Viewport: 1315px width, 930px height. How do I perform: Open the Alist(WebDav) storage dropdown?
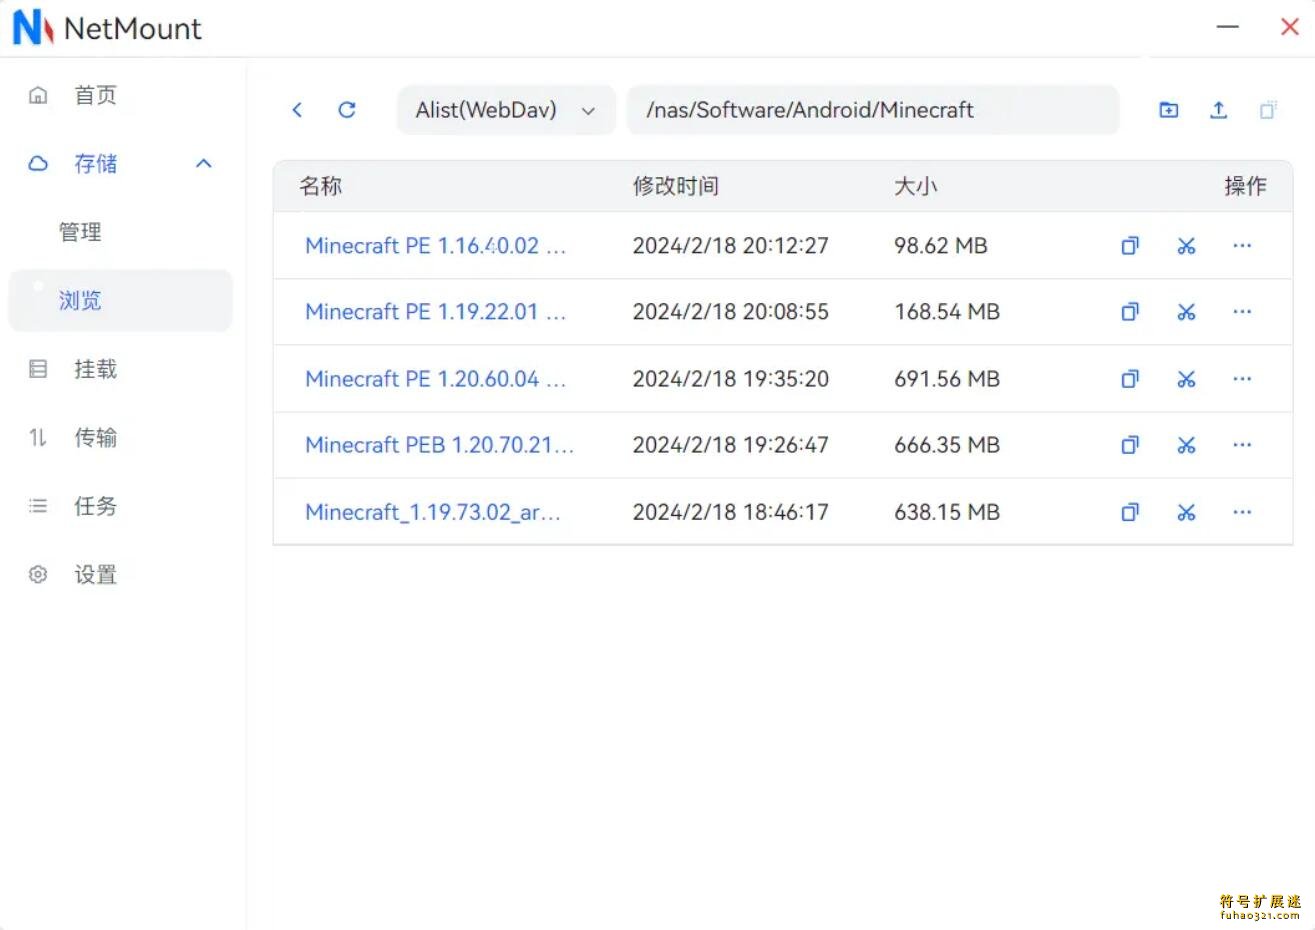505,110
